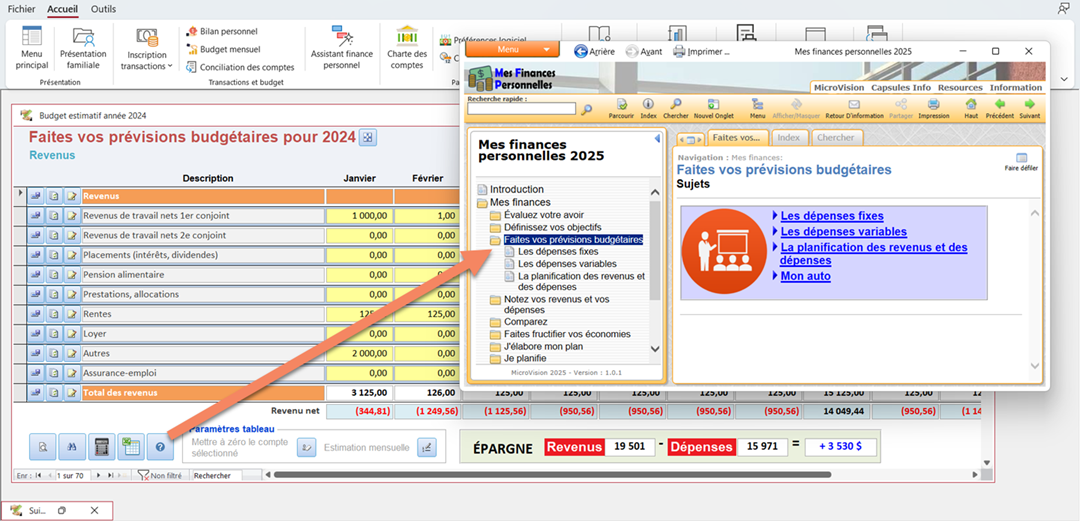
Task: Click the Impression printer icon
Action: 933,108
